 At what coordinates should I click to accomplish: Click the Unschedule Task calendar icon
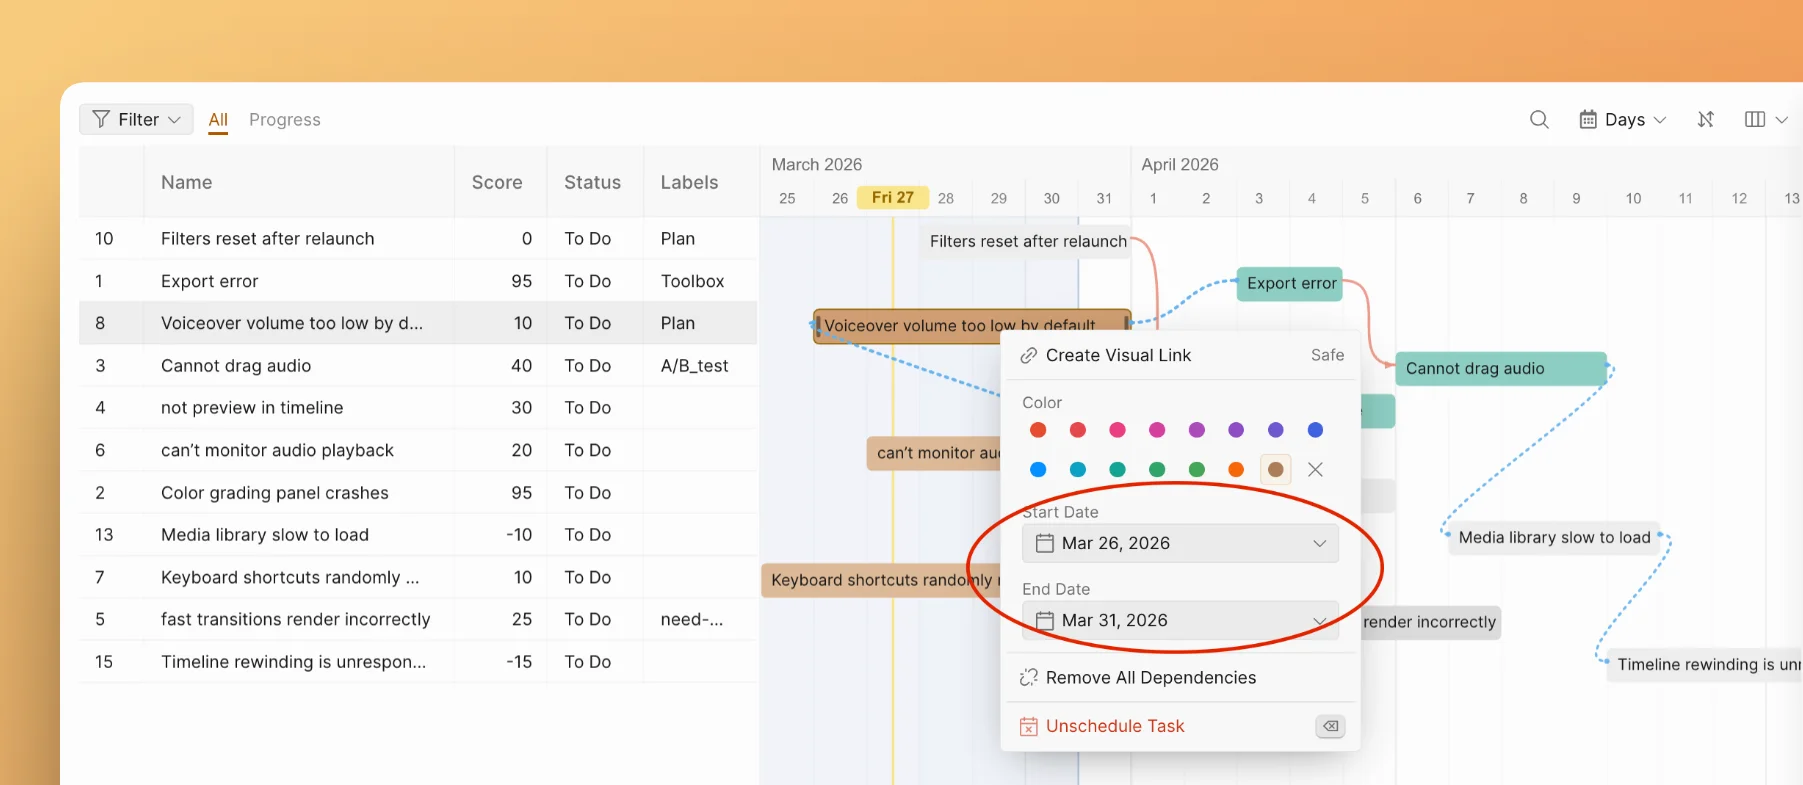[1028, 727]
